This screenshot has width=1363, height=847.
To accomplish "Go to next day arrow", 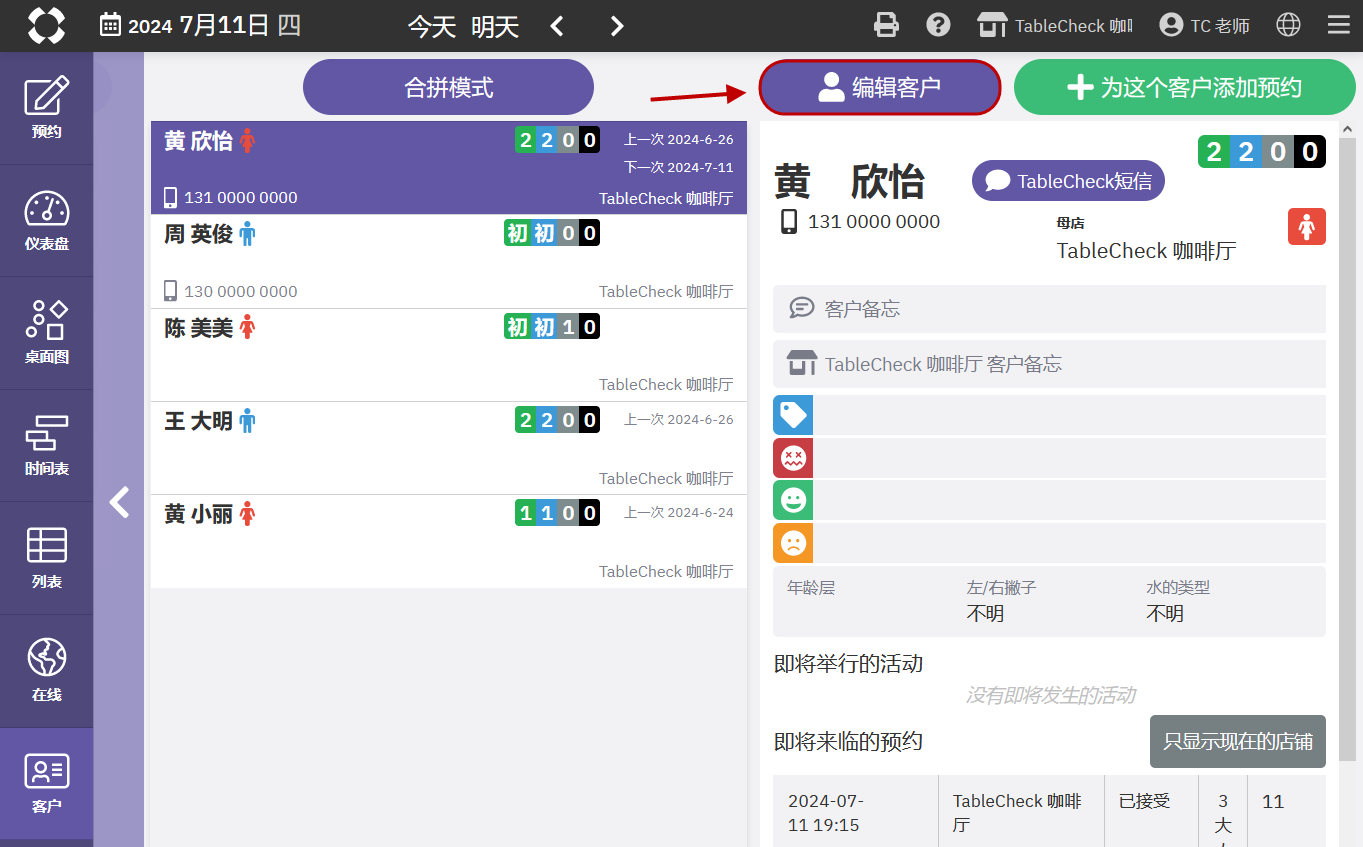I will point(617,26).
